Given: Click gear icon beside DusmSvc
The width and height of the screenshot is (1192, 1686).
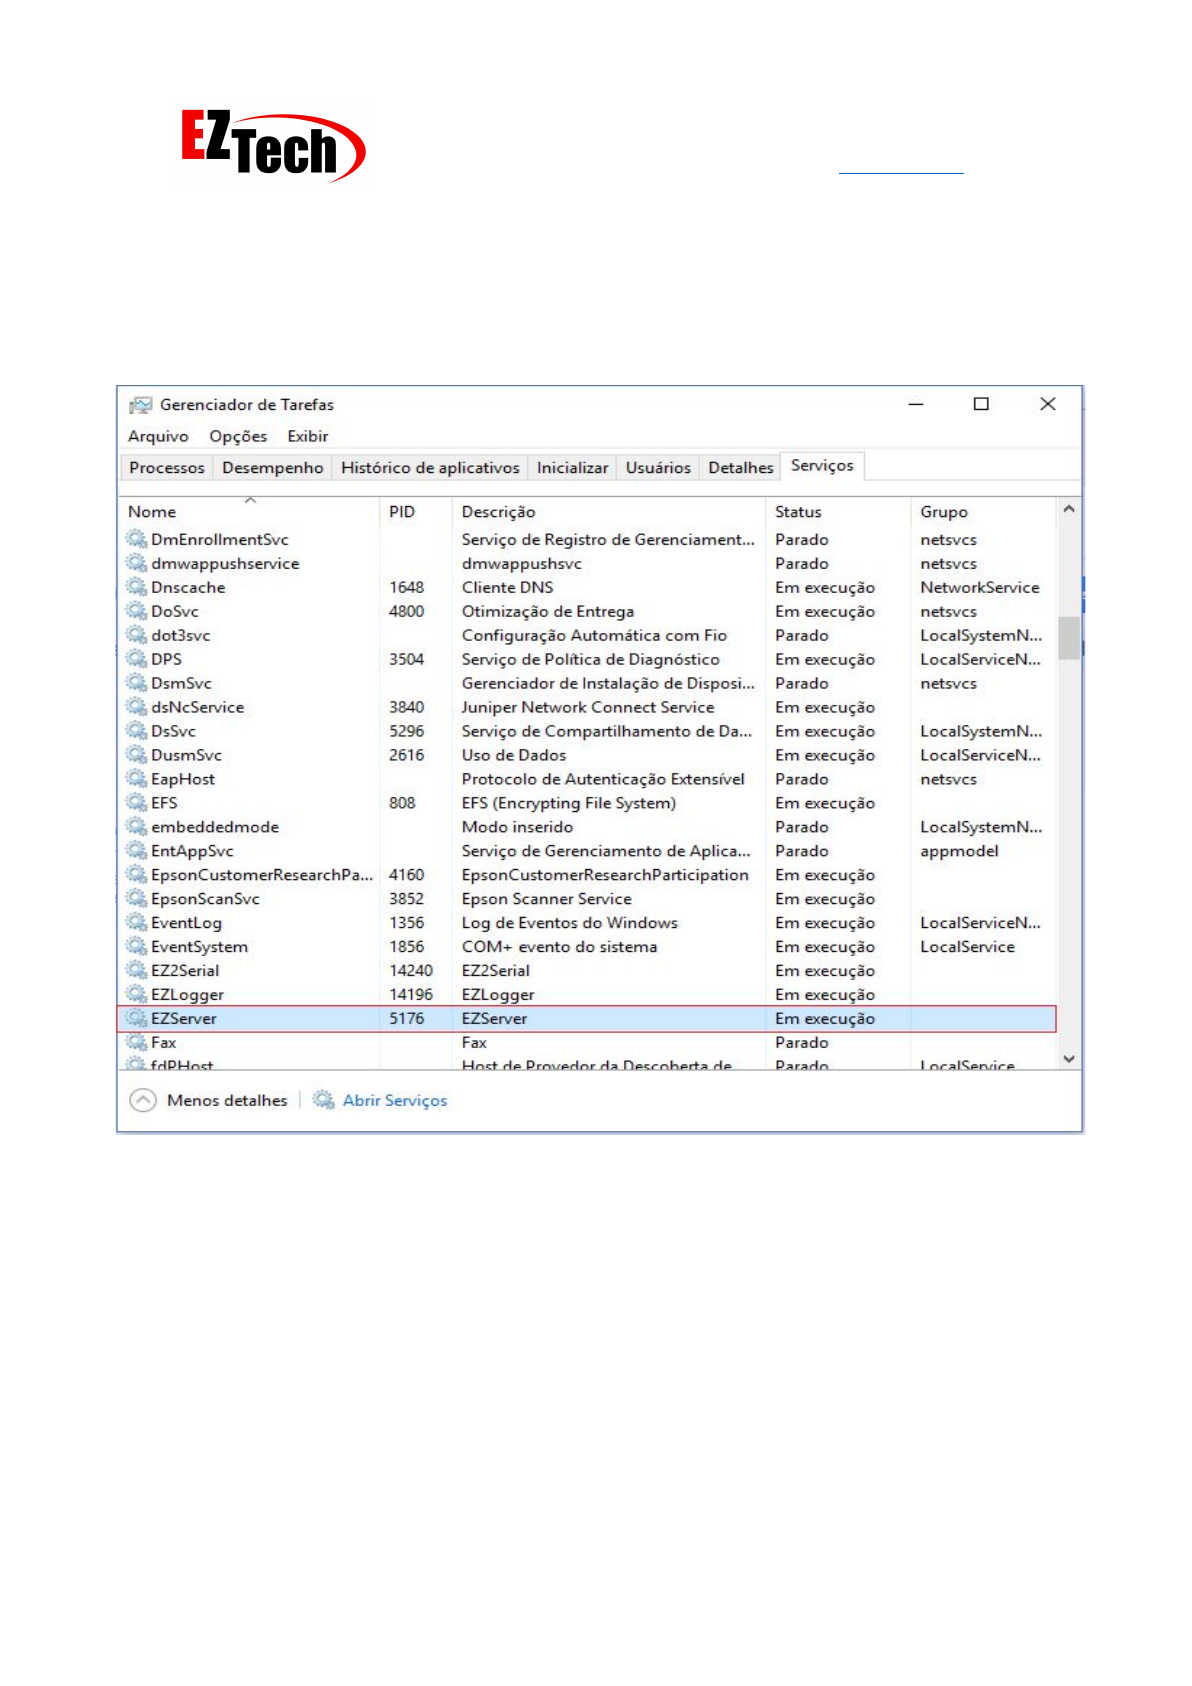Looking at the screenshot, I should pyautogui.click(x=136, y=755).
